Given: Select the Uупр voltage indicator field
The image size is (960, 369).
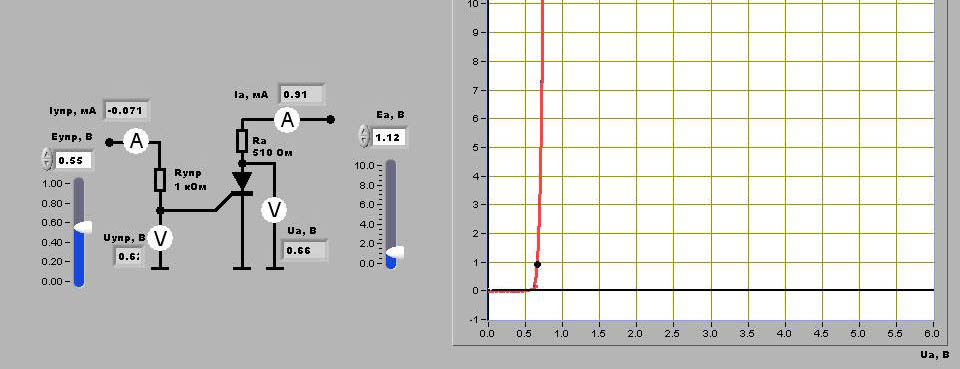Looking at the screenshot, I should tap(128, 256).
